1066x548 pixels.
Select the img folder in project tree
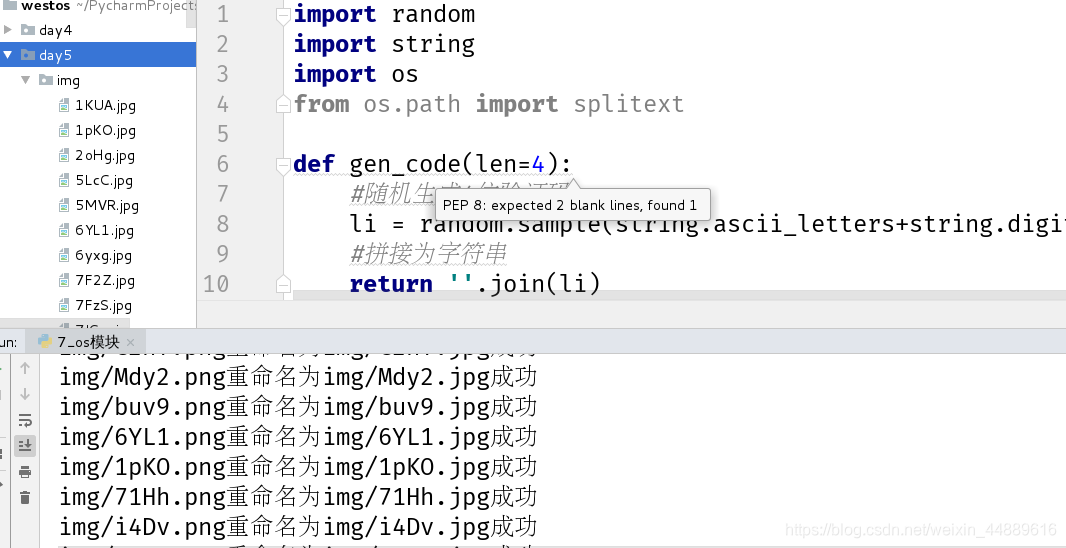pos(68,80)
